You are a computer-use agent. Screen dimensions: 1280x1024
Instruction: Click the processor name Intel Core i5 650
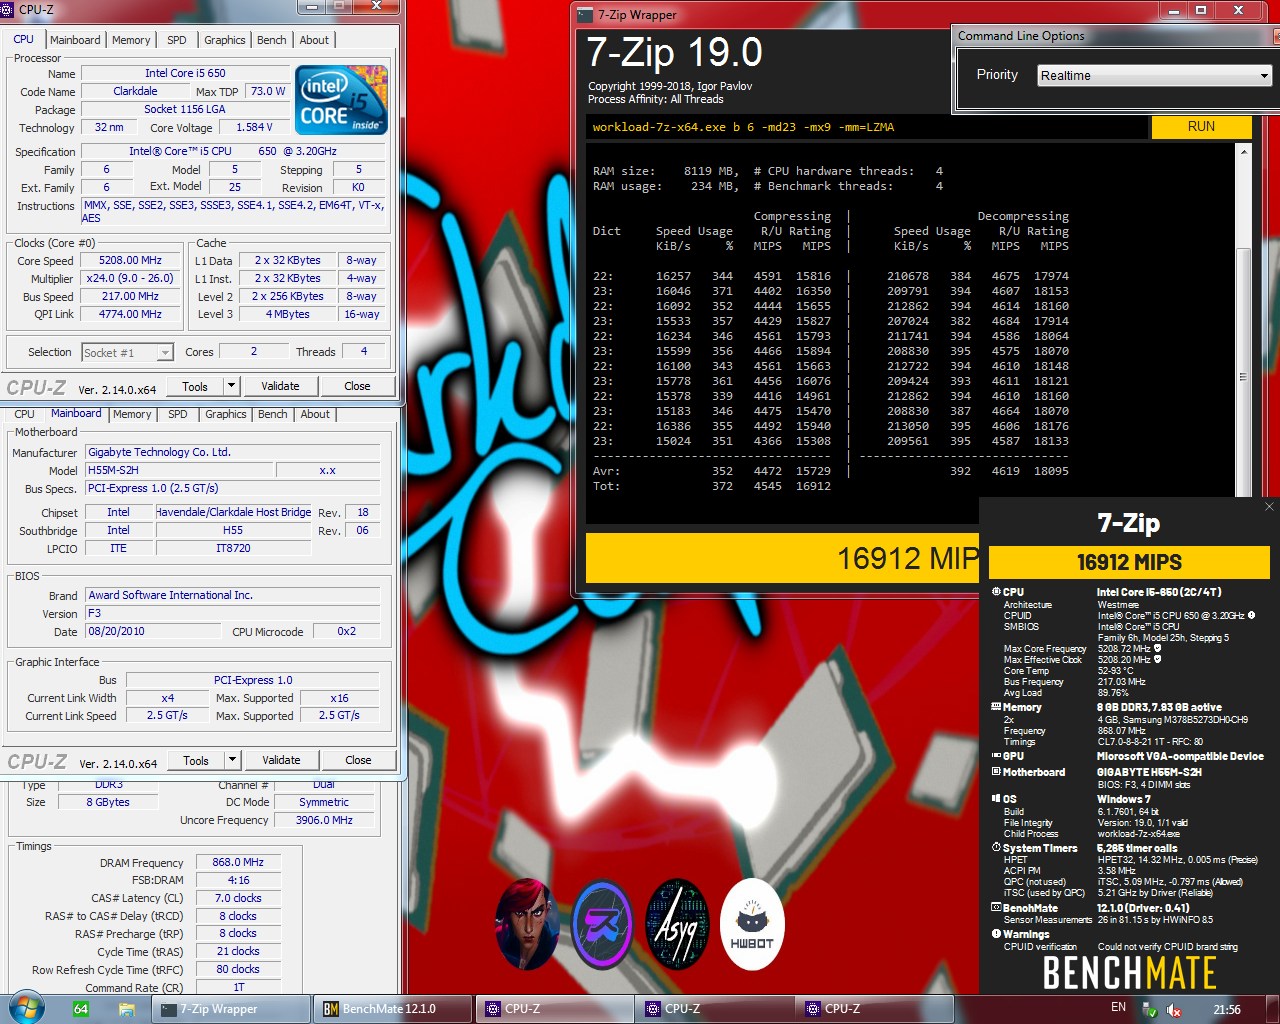click(x=185, y=73)
